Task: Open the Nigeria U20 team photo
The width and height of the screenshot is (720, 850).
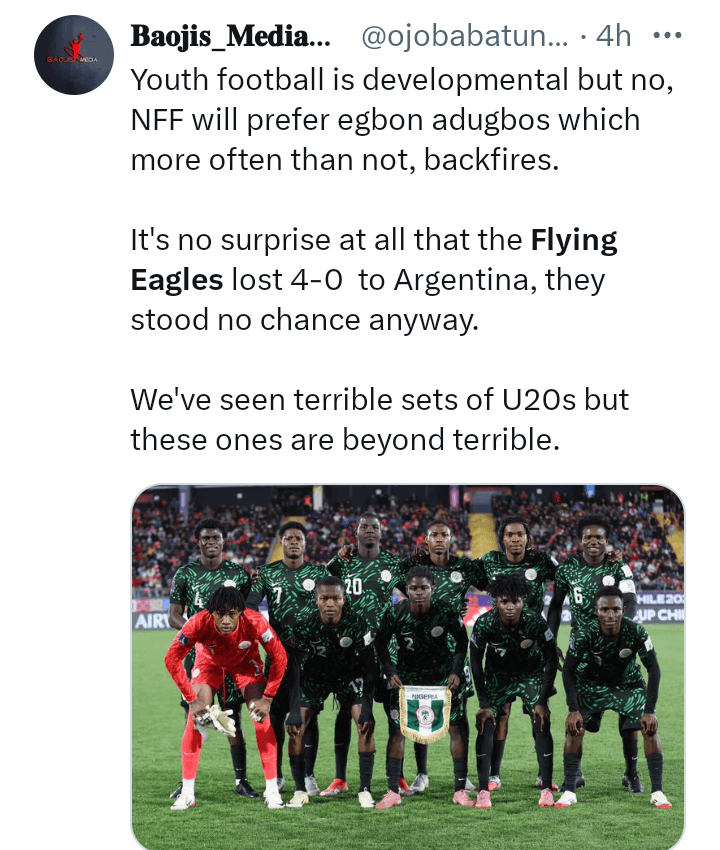Action: tap(408, 665)
